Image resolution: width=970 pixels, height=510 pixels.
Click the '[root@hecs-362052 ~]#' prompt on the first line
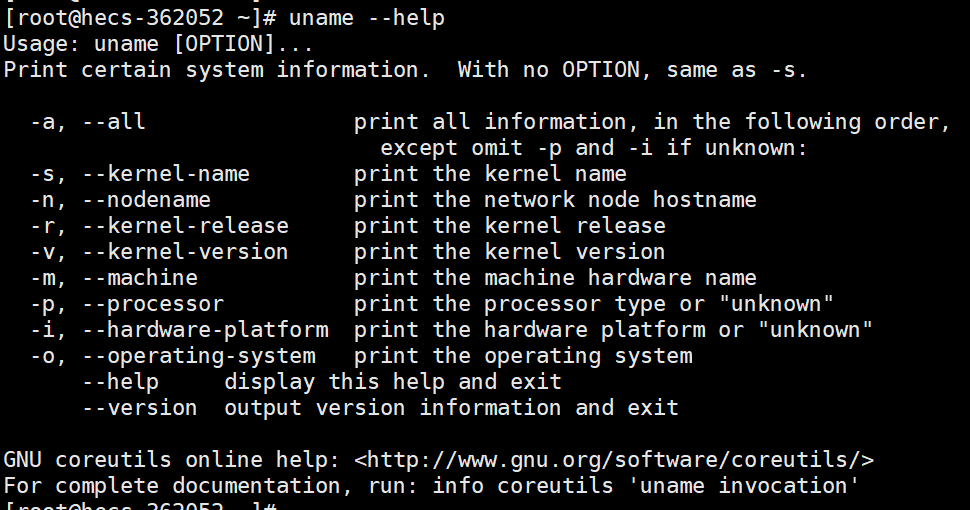(139, 18)
